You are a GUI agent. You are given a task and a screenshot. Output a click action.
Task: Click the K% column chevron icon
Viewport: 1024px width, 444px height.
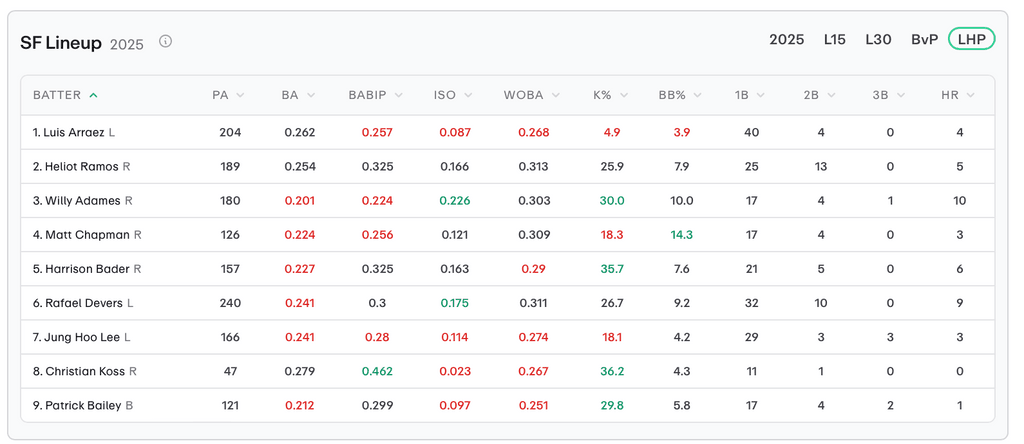coord(623,96)
